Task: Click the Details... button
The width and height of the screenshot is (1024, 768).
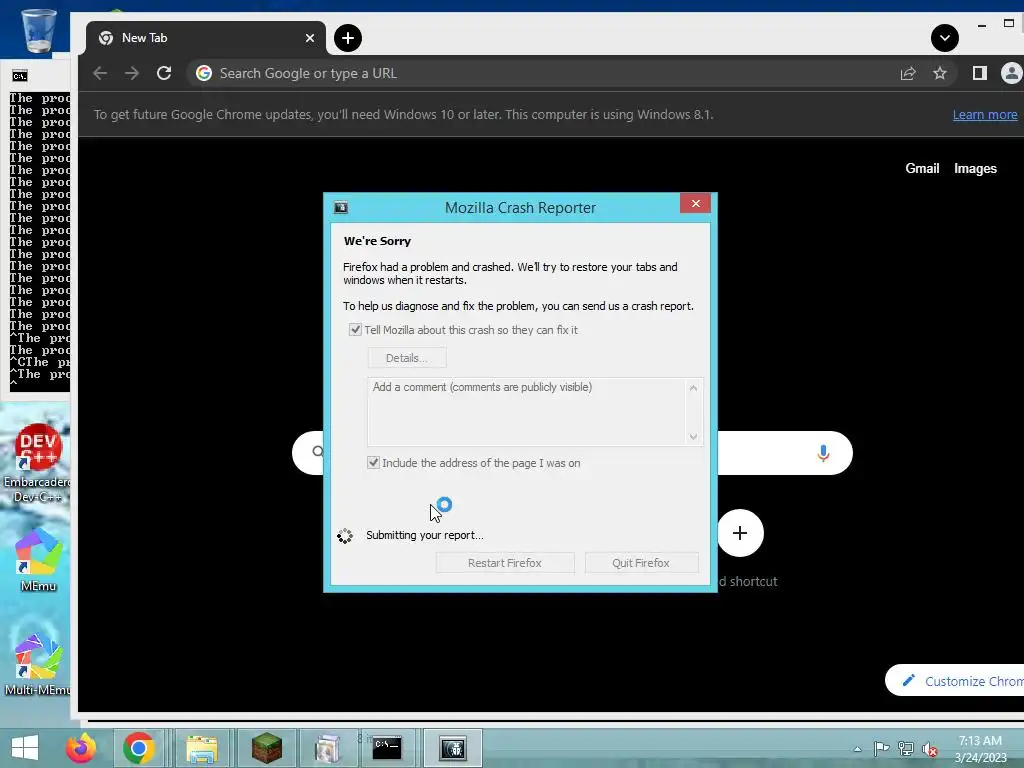Action: coord(407,358)
